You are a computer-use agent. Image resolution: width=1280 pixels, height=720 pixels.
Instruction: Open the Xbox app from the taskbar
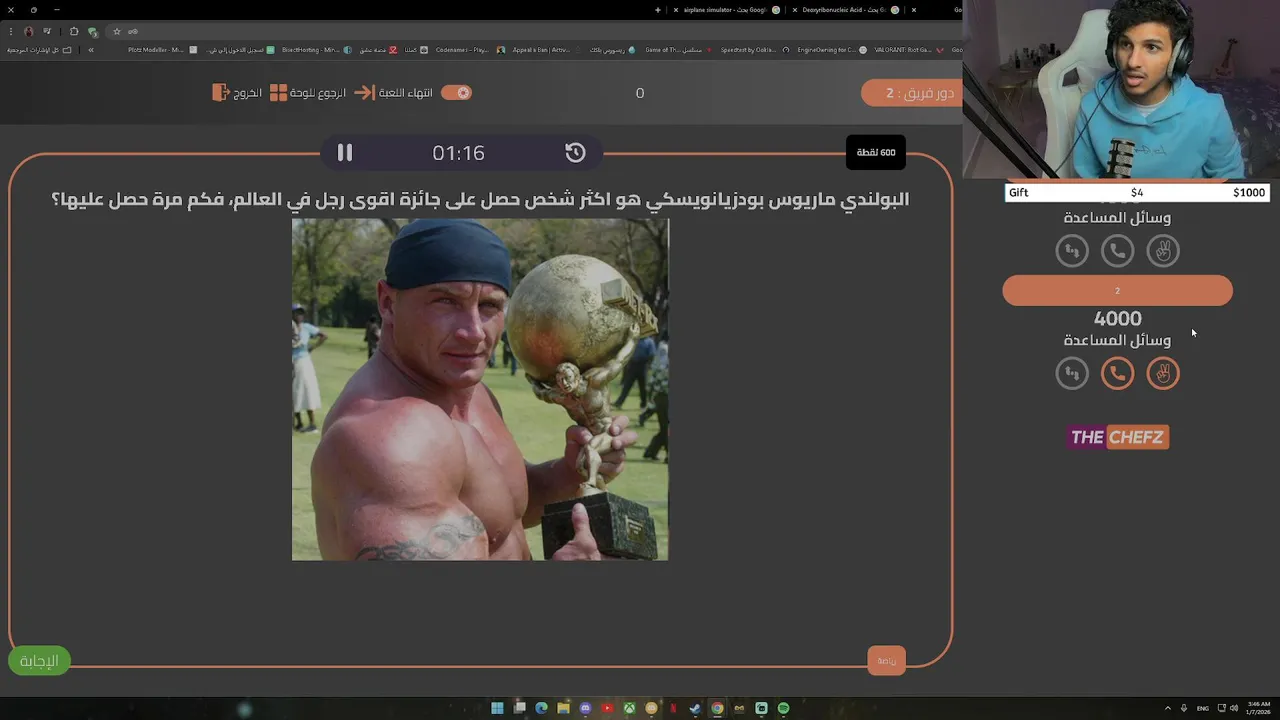coord(629,708)
